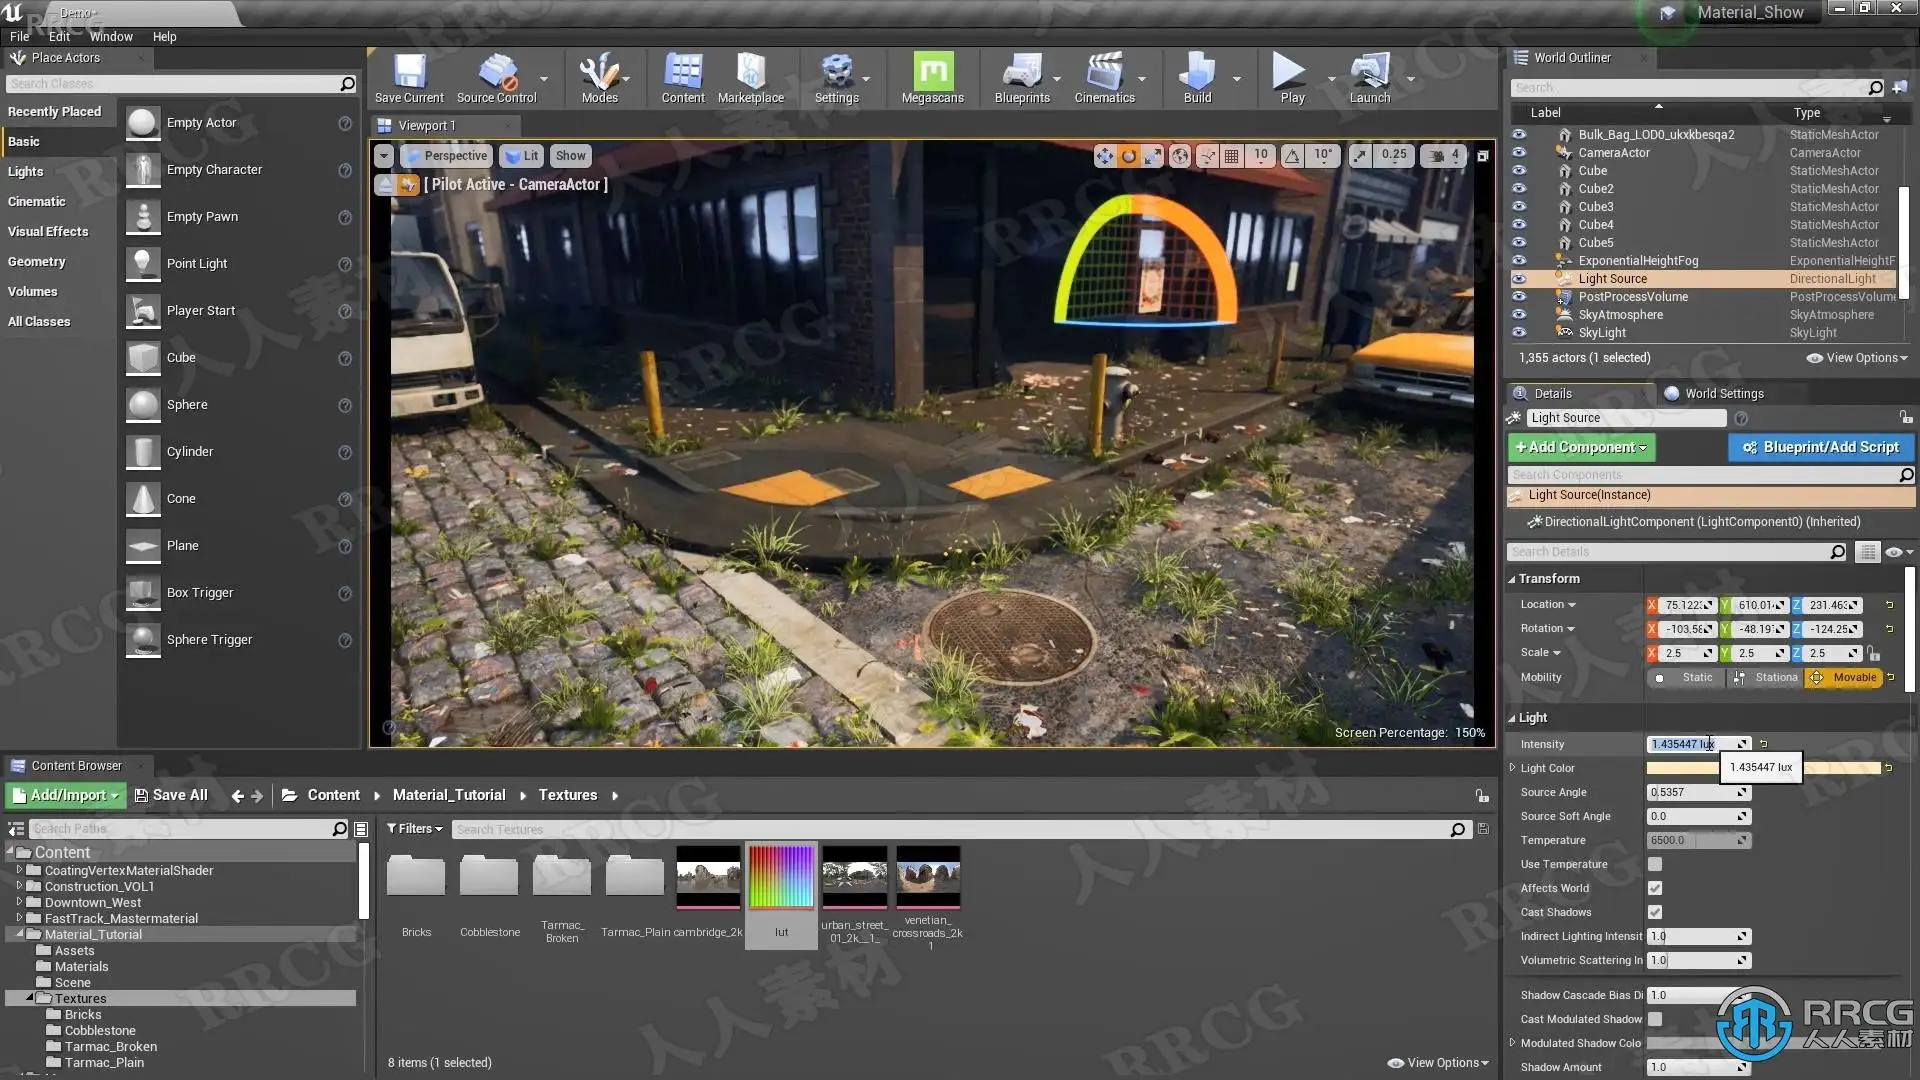Click the Save Current toolbar icon
This screenshot has height=1080, width=1920.
click(408, 78)
